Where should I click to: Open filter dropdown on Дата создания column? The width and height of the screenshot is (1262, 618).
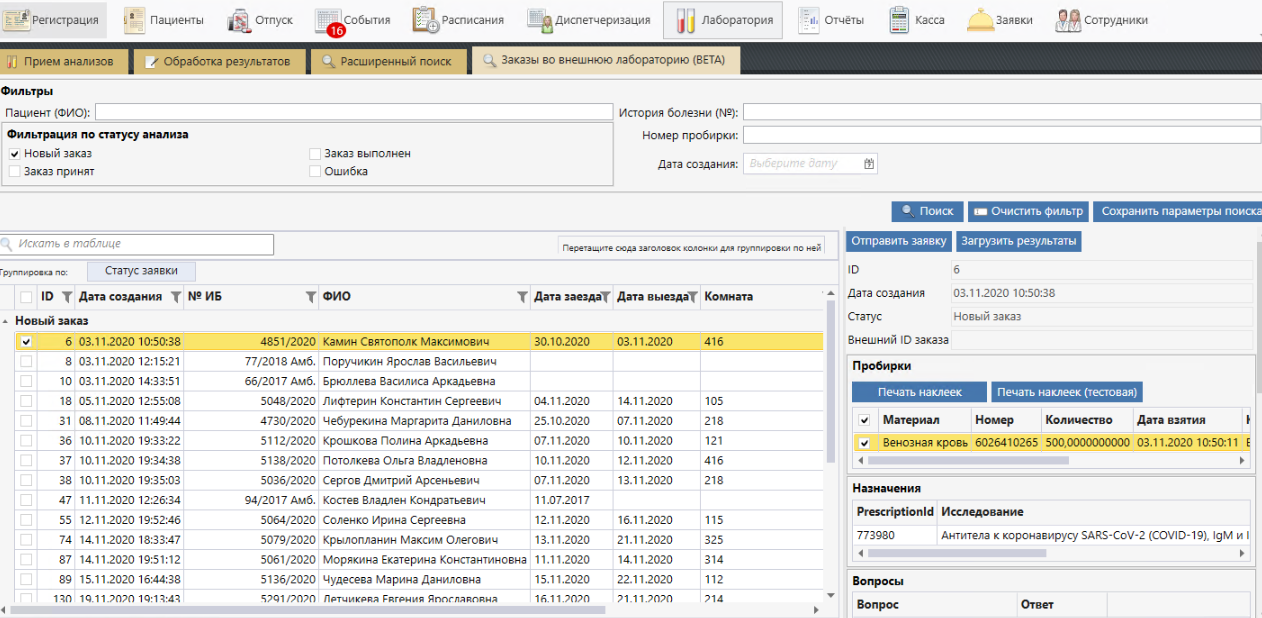[x=176, y=297]
